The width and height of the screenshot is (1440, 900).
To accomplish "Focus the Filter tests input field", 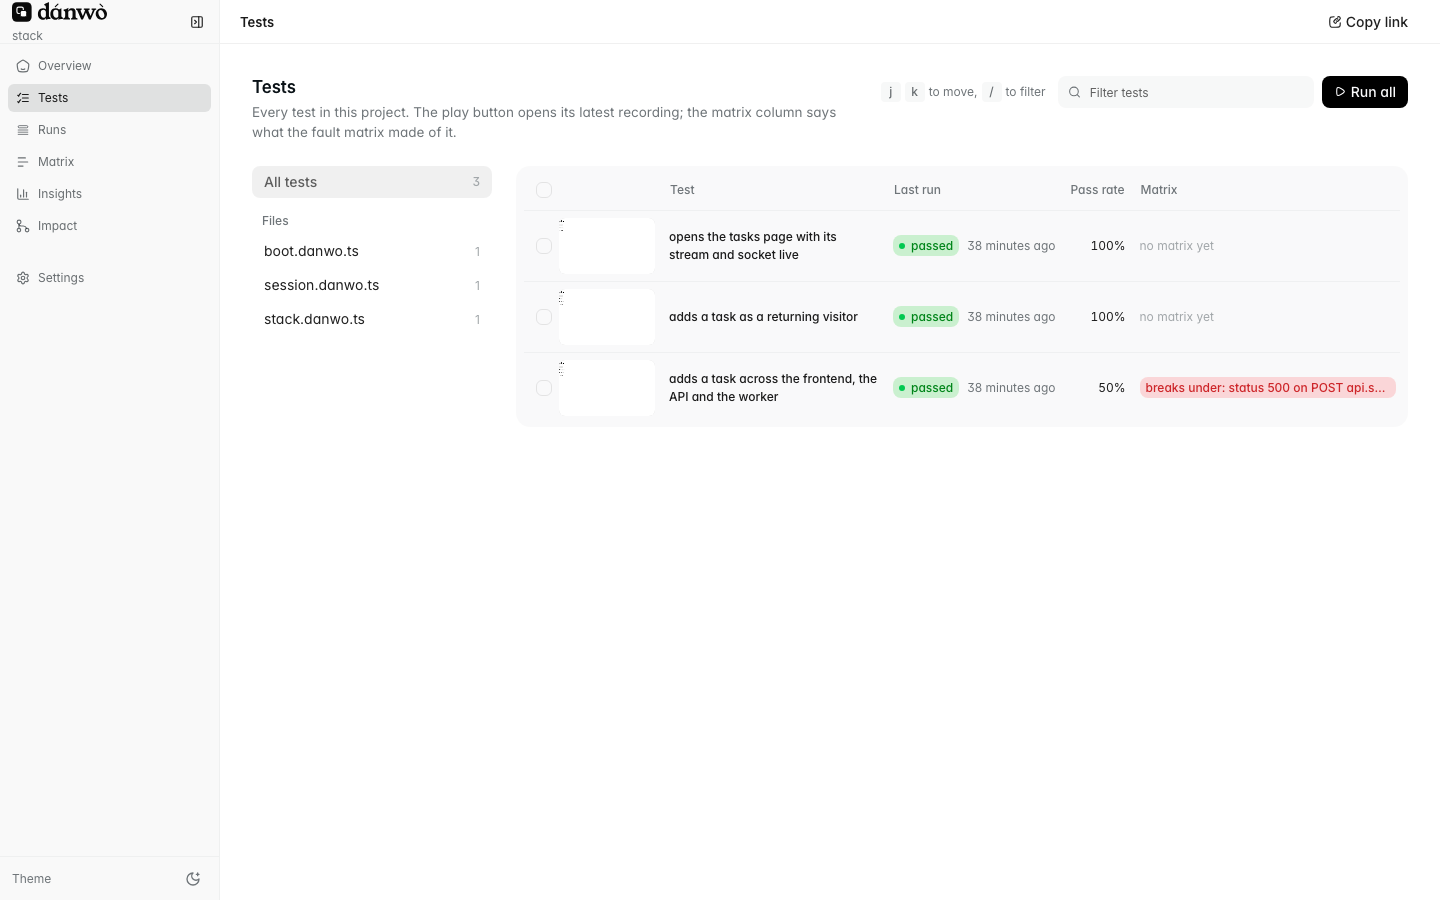I will tap(1185, 92).
